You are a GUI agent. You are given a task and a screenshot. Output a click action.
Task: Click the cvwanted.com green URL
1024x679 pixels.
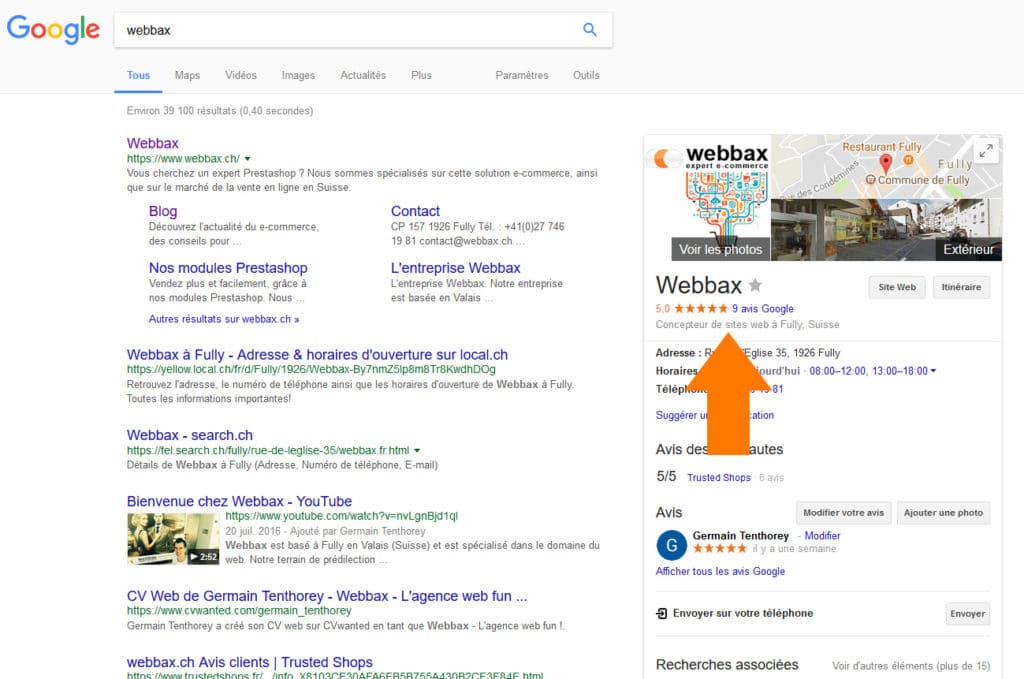tap(239, 610)
